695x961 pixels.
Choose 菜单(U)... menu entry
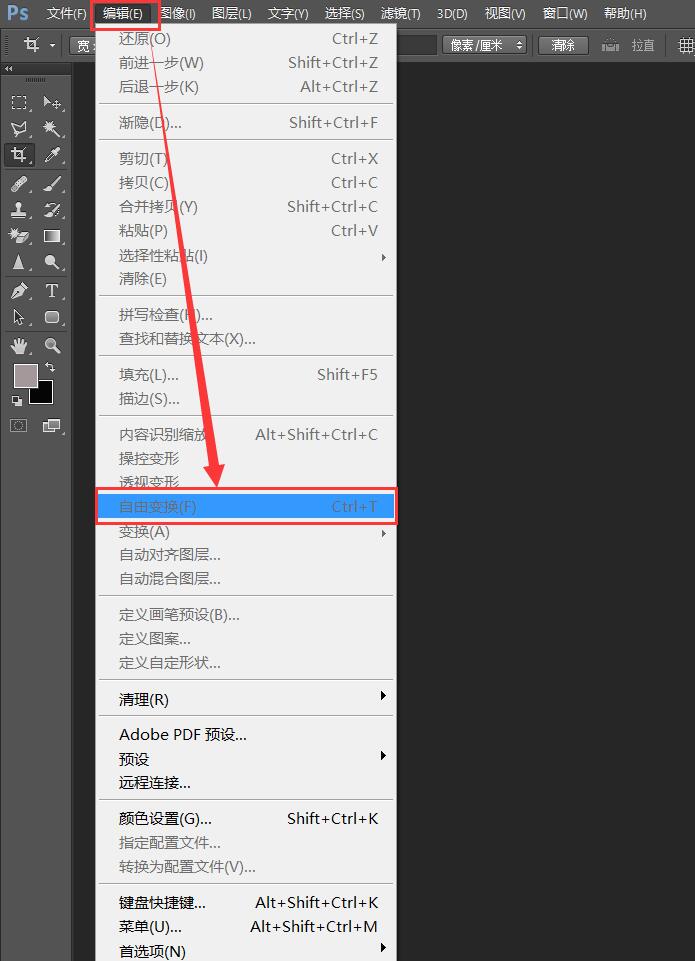[x=246, y=927]
